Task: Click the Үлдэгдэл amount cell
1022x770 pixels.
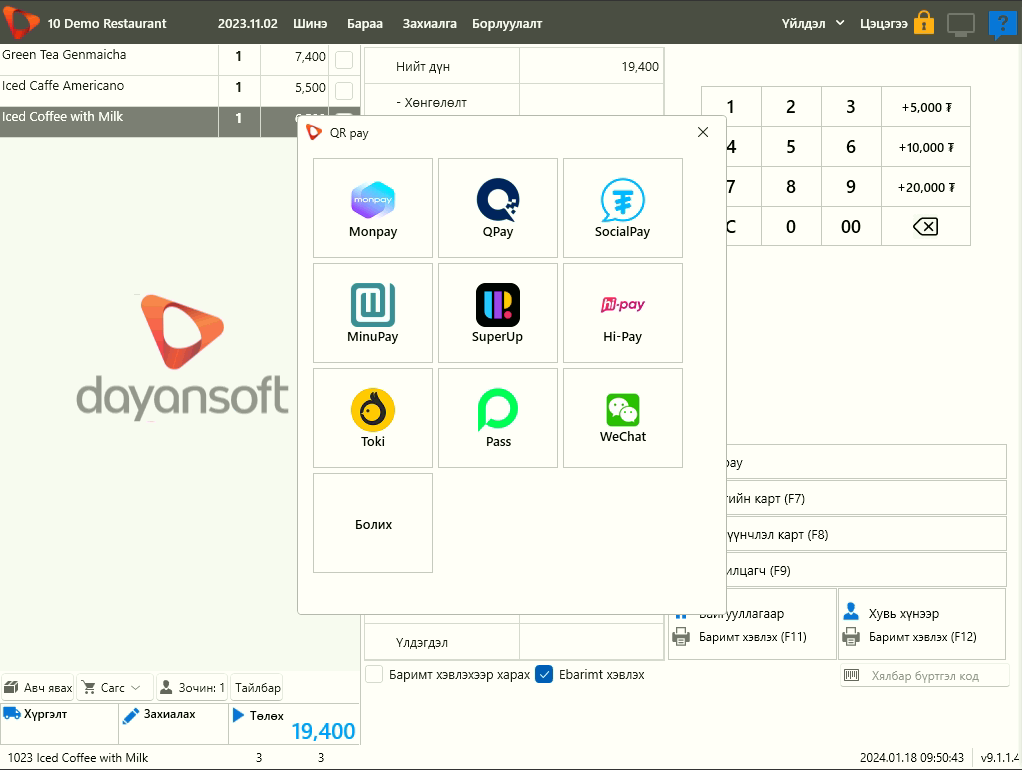Action: click(592, 642)
